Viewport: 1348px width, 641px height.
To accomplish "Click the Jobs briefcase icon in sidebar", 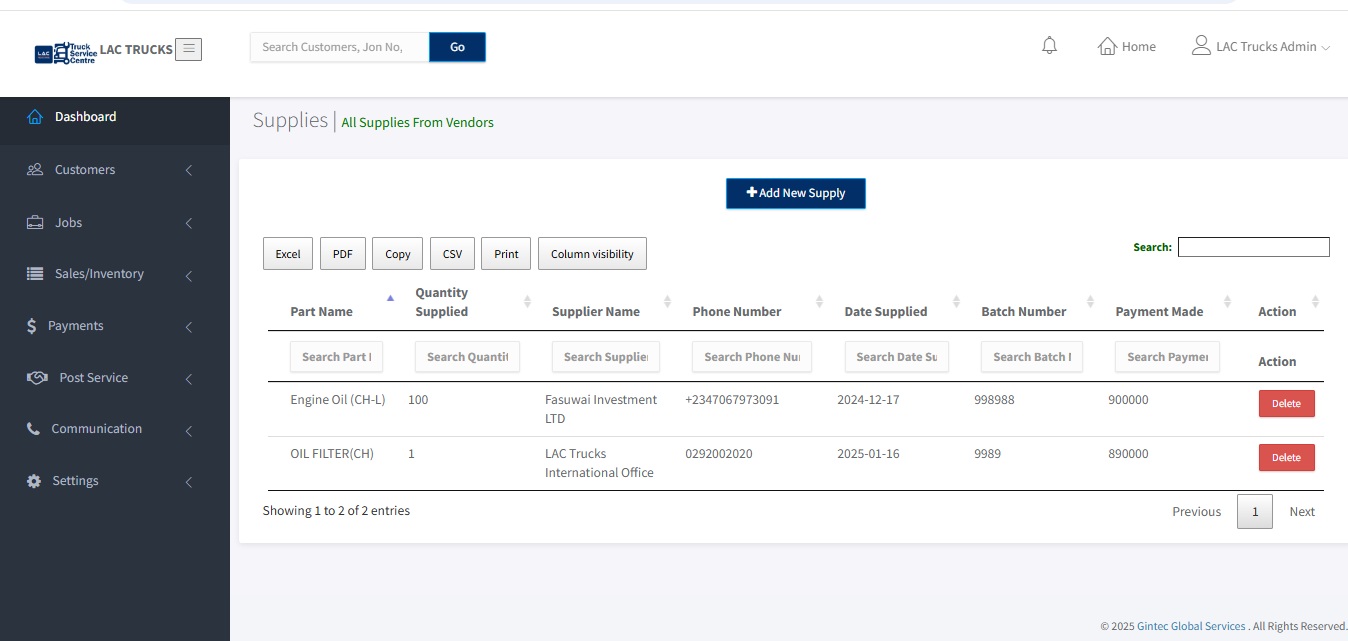I will coord(34,222).
